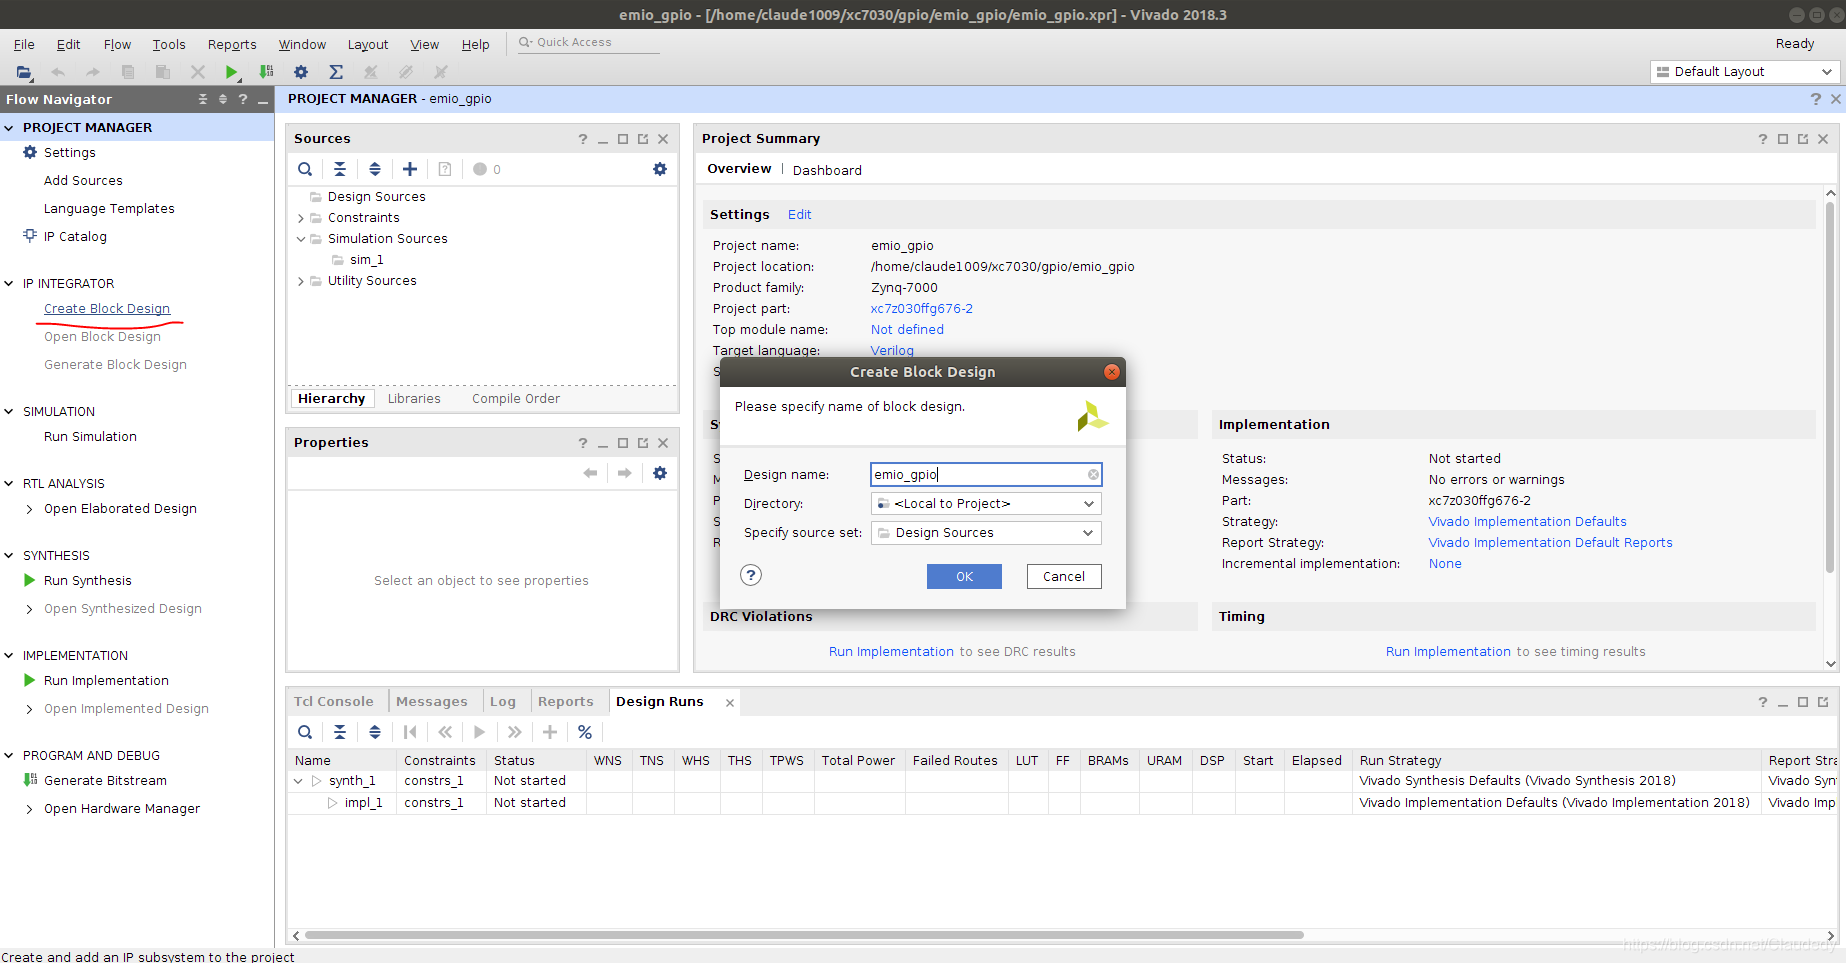
Task: Collapse Simulation Sources folder
Action: tap(301, 239)
